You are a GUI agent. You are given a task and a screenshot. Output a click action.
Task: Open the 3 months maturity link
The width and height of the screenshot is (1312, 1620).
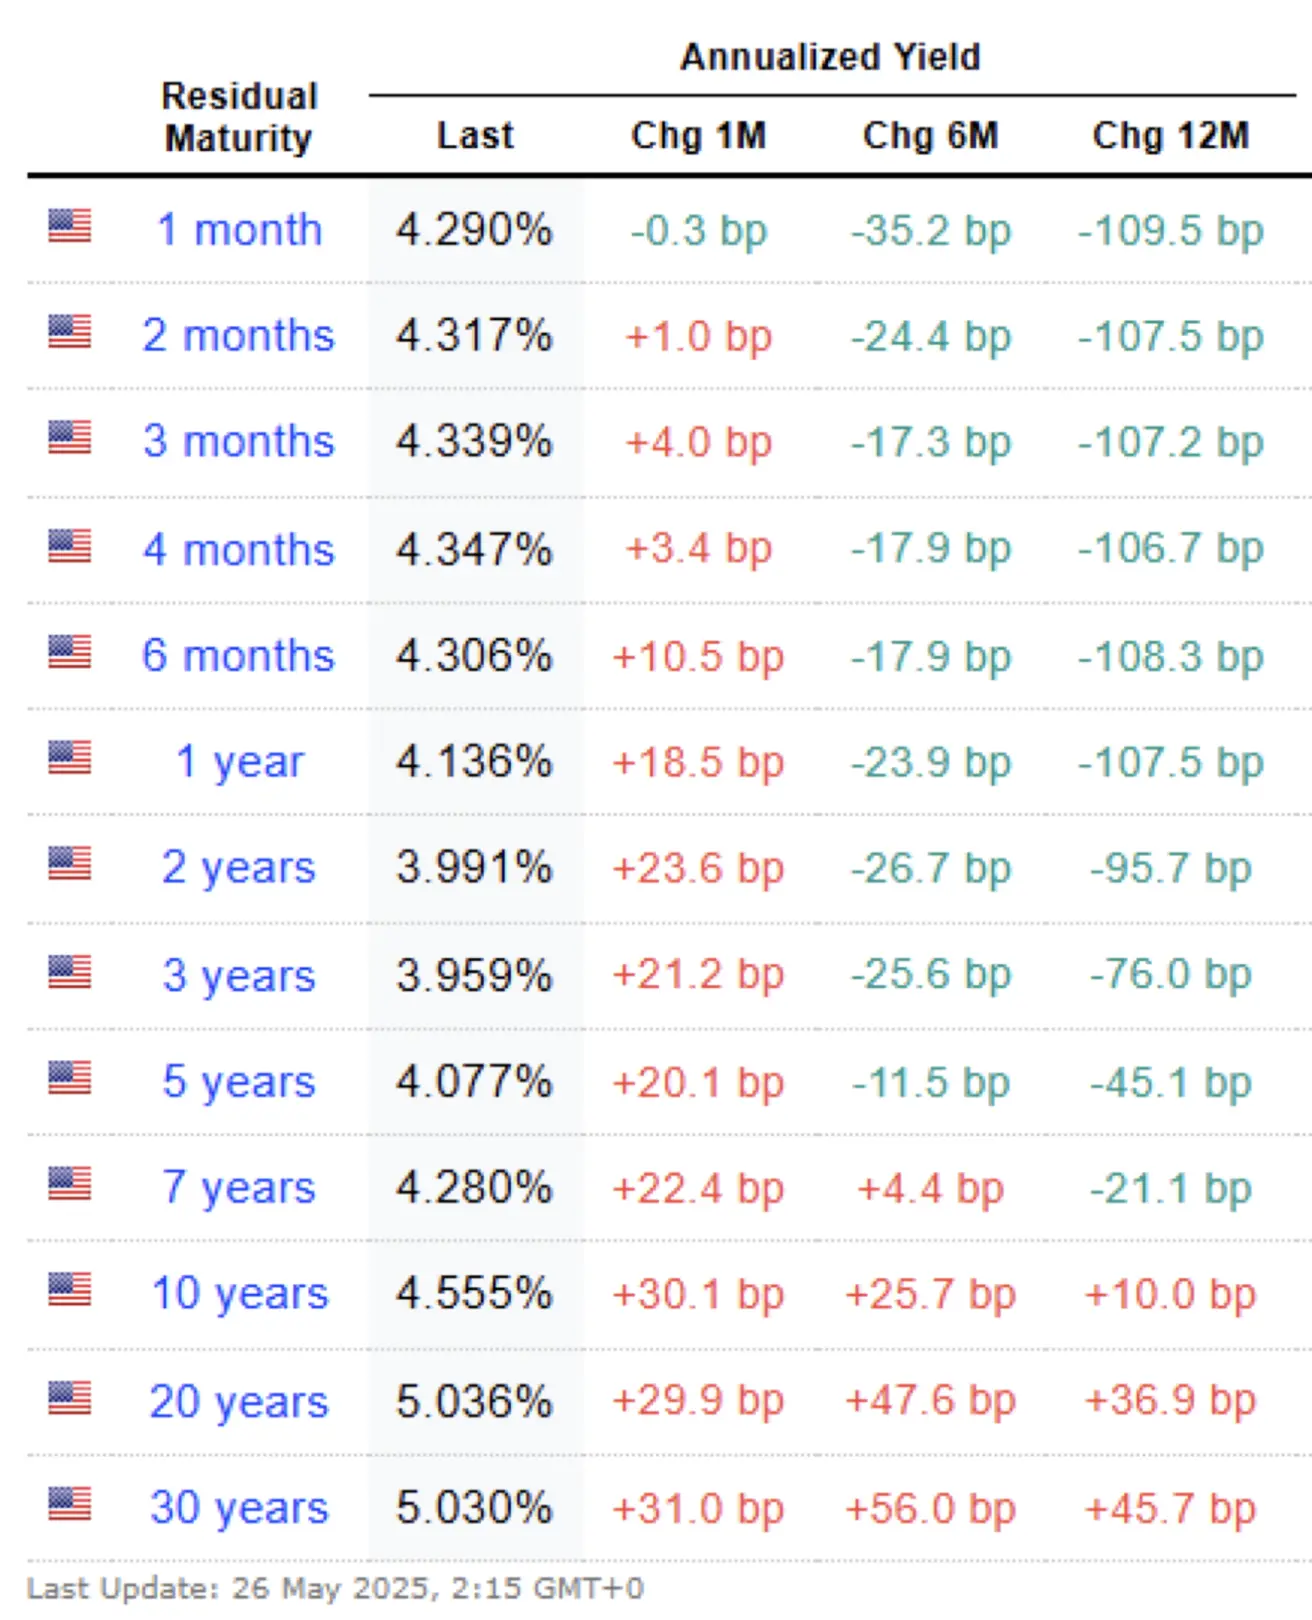pyautogui.click(x=239, y=441)
